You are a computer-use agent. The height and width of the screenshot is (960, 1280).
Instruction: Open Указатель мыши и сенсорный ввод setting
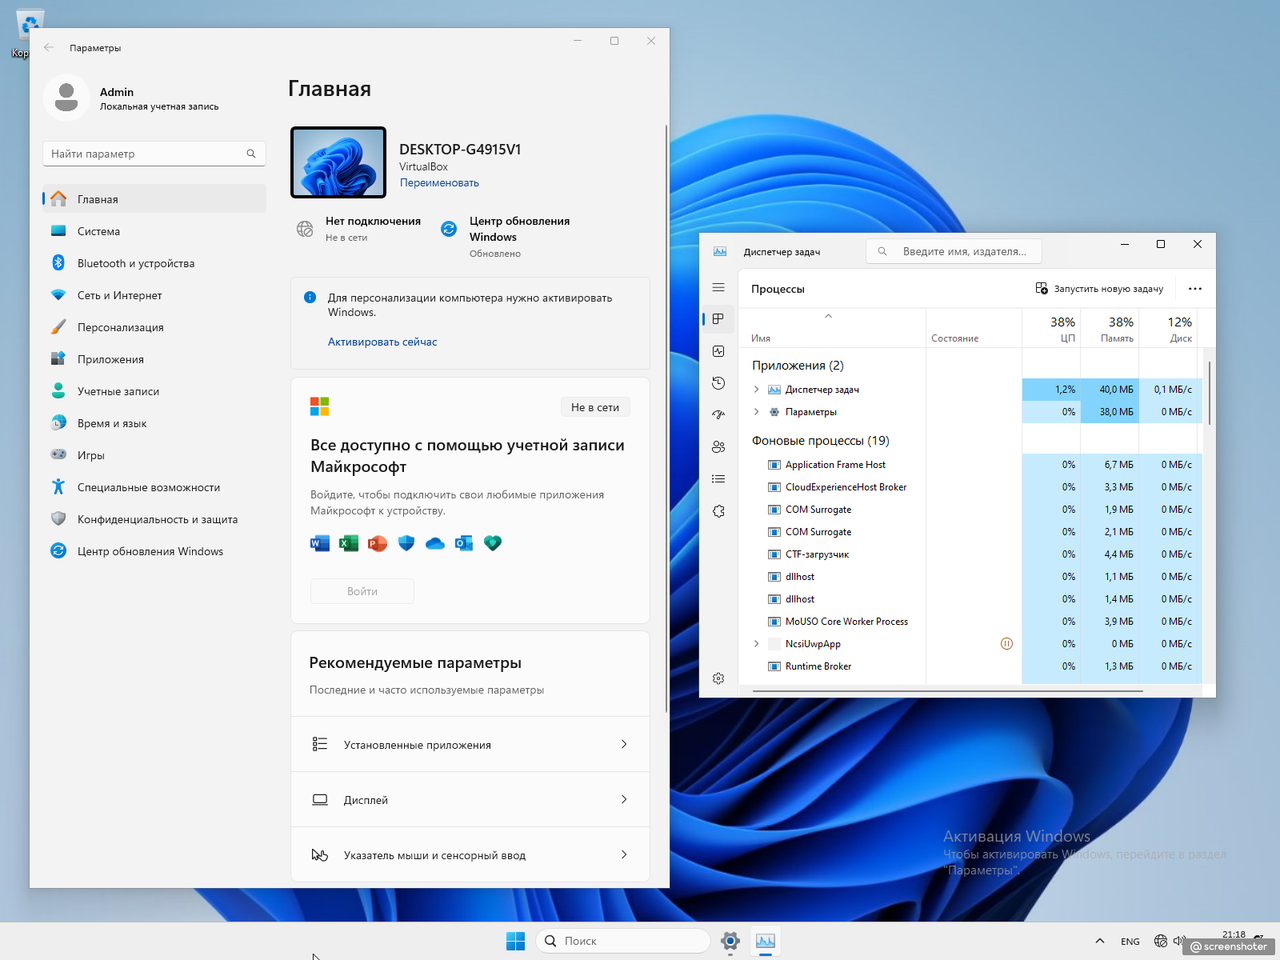click(470, 855)
